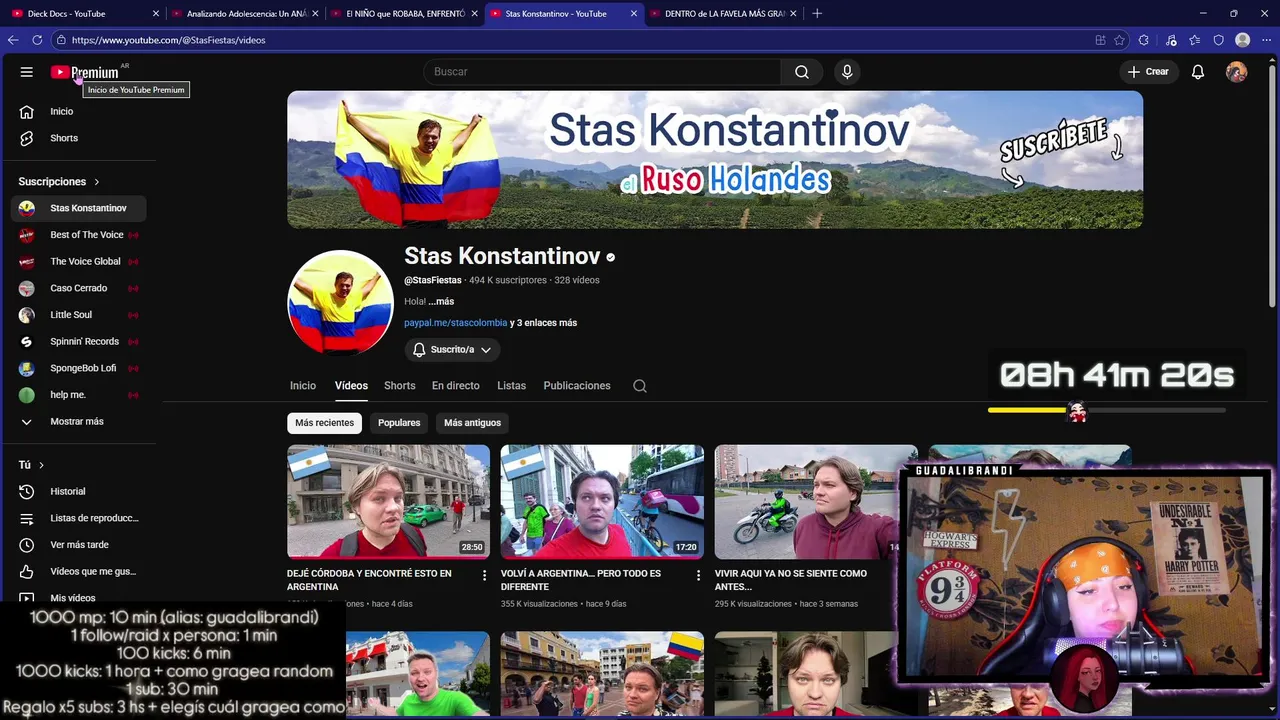This screenshot has height=720, width=1280.
Task: Open SpongeBob Lofi subscription
Action: coord(80,368)
